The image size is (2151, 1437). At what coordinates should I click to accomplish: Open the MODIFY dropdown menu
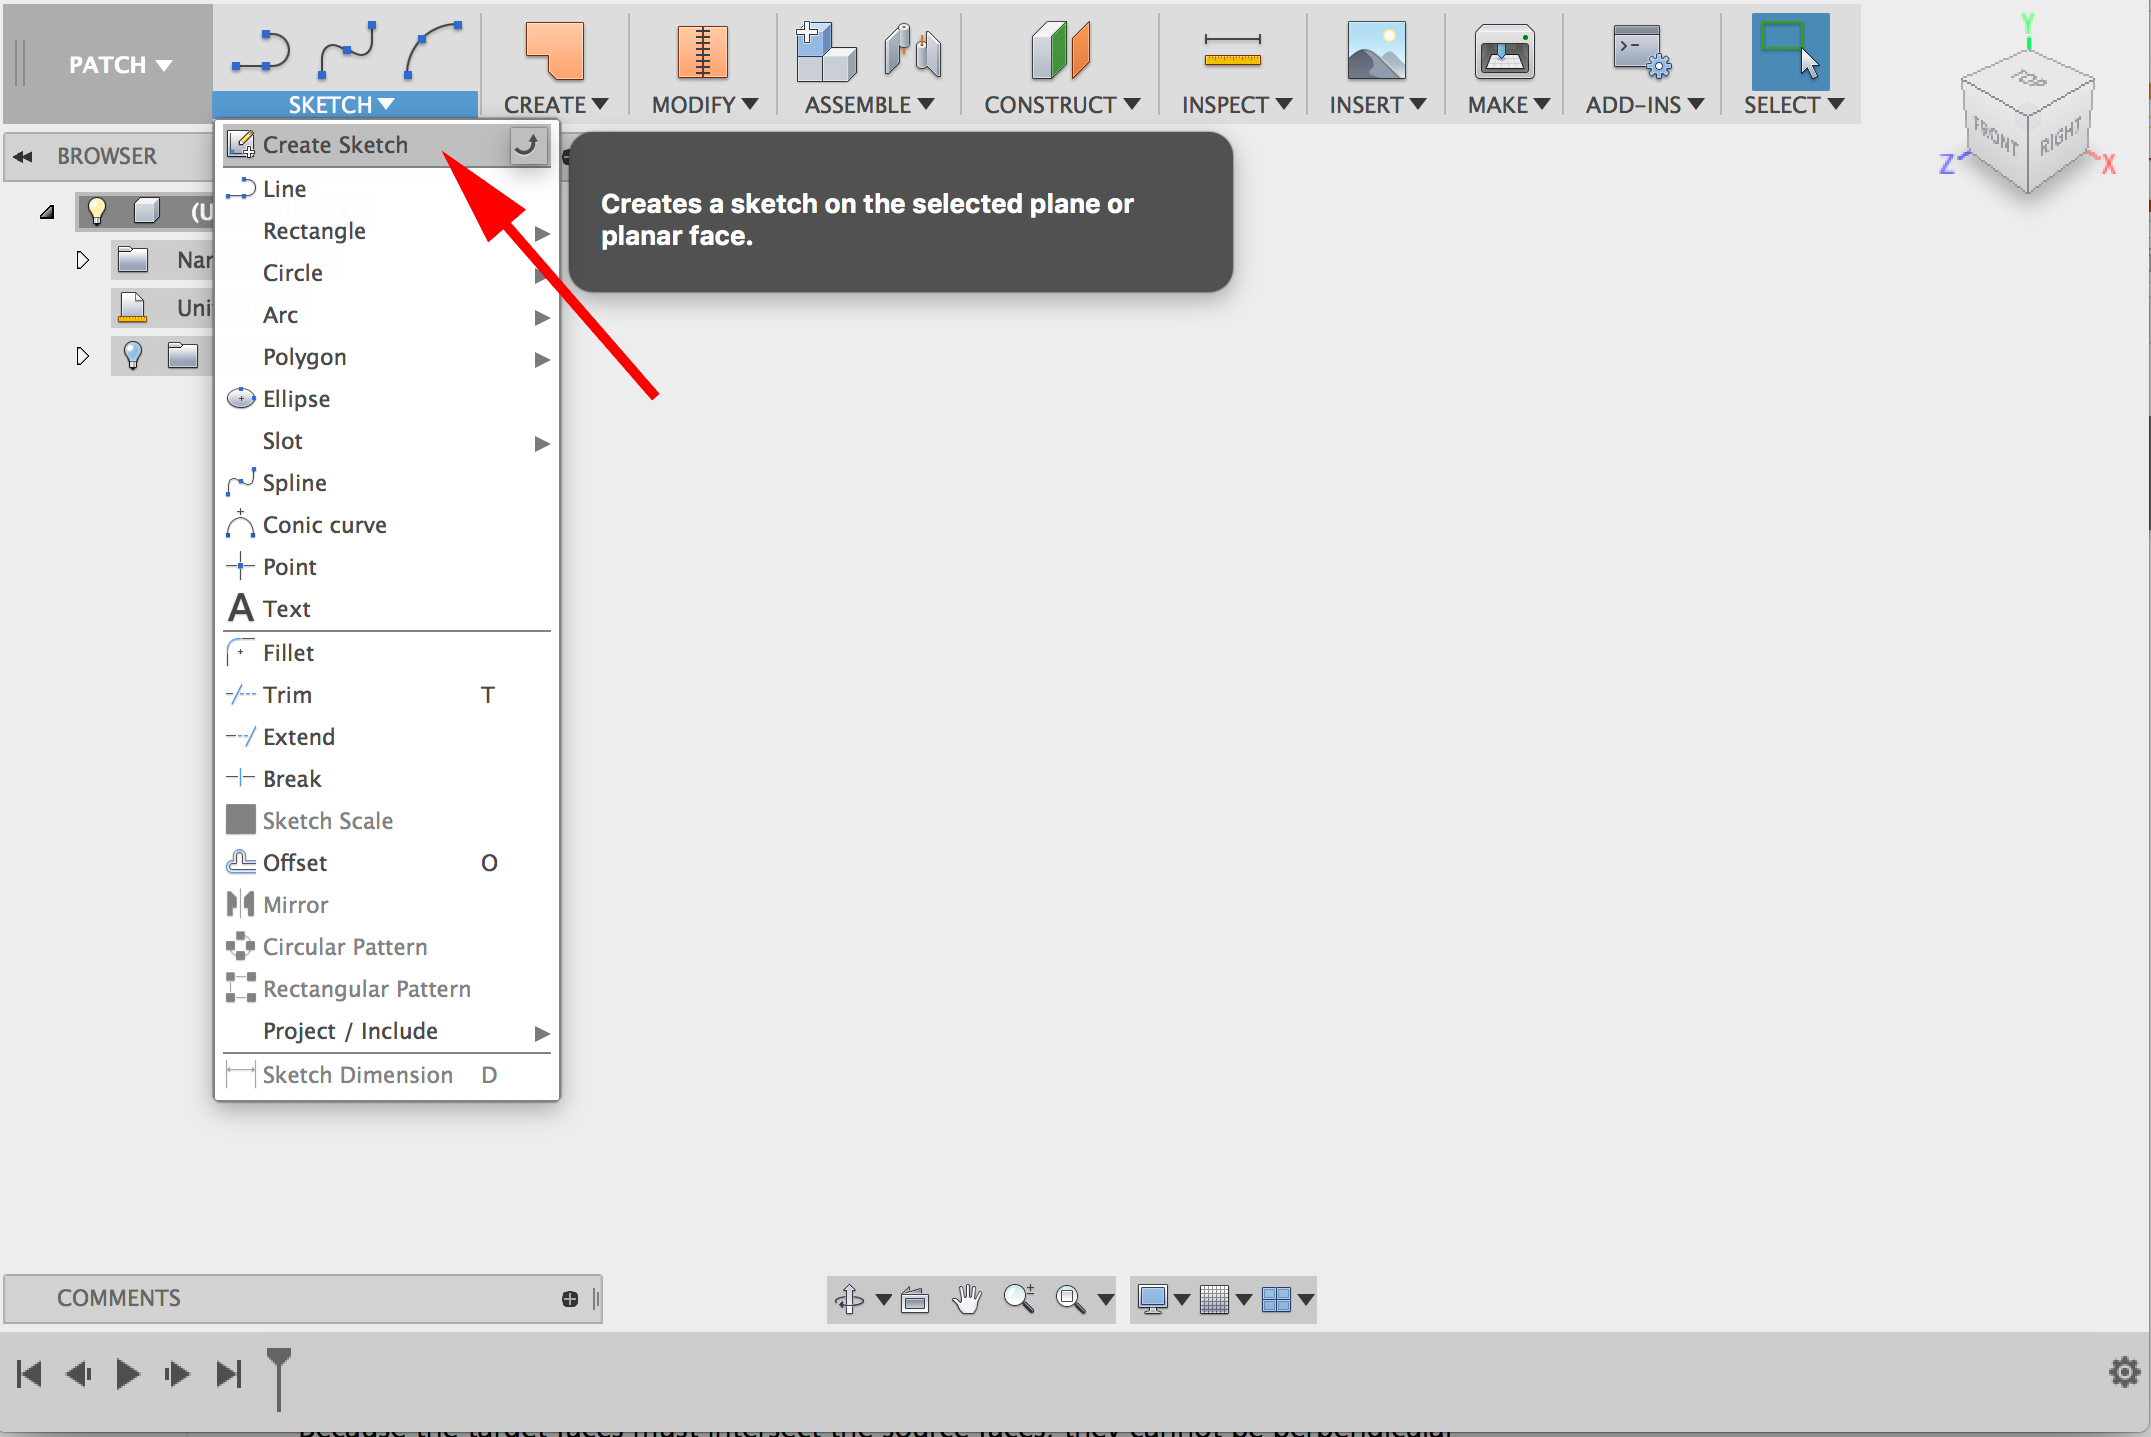(x=705, y=105)
